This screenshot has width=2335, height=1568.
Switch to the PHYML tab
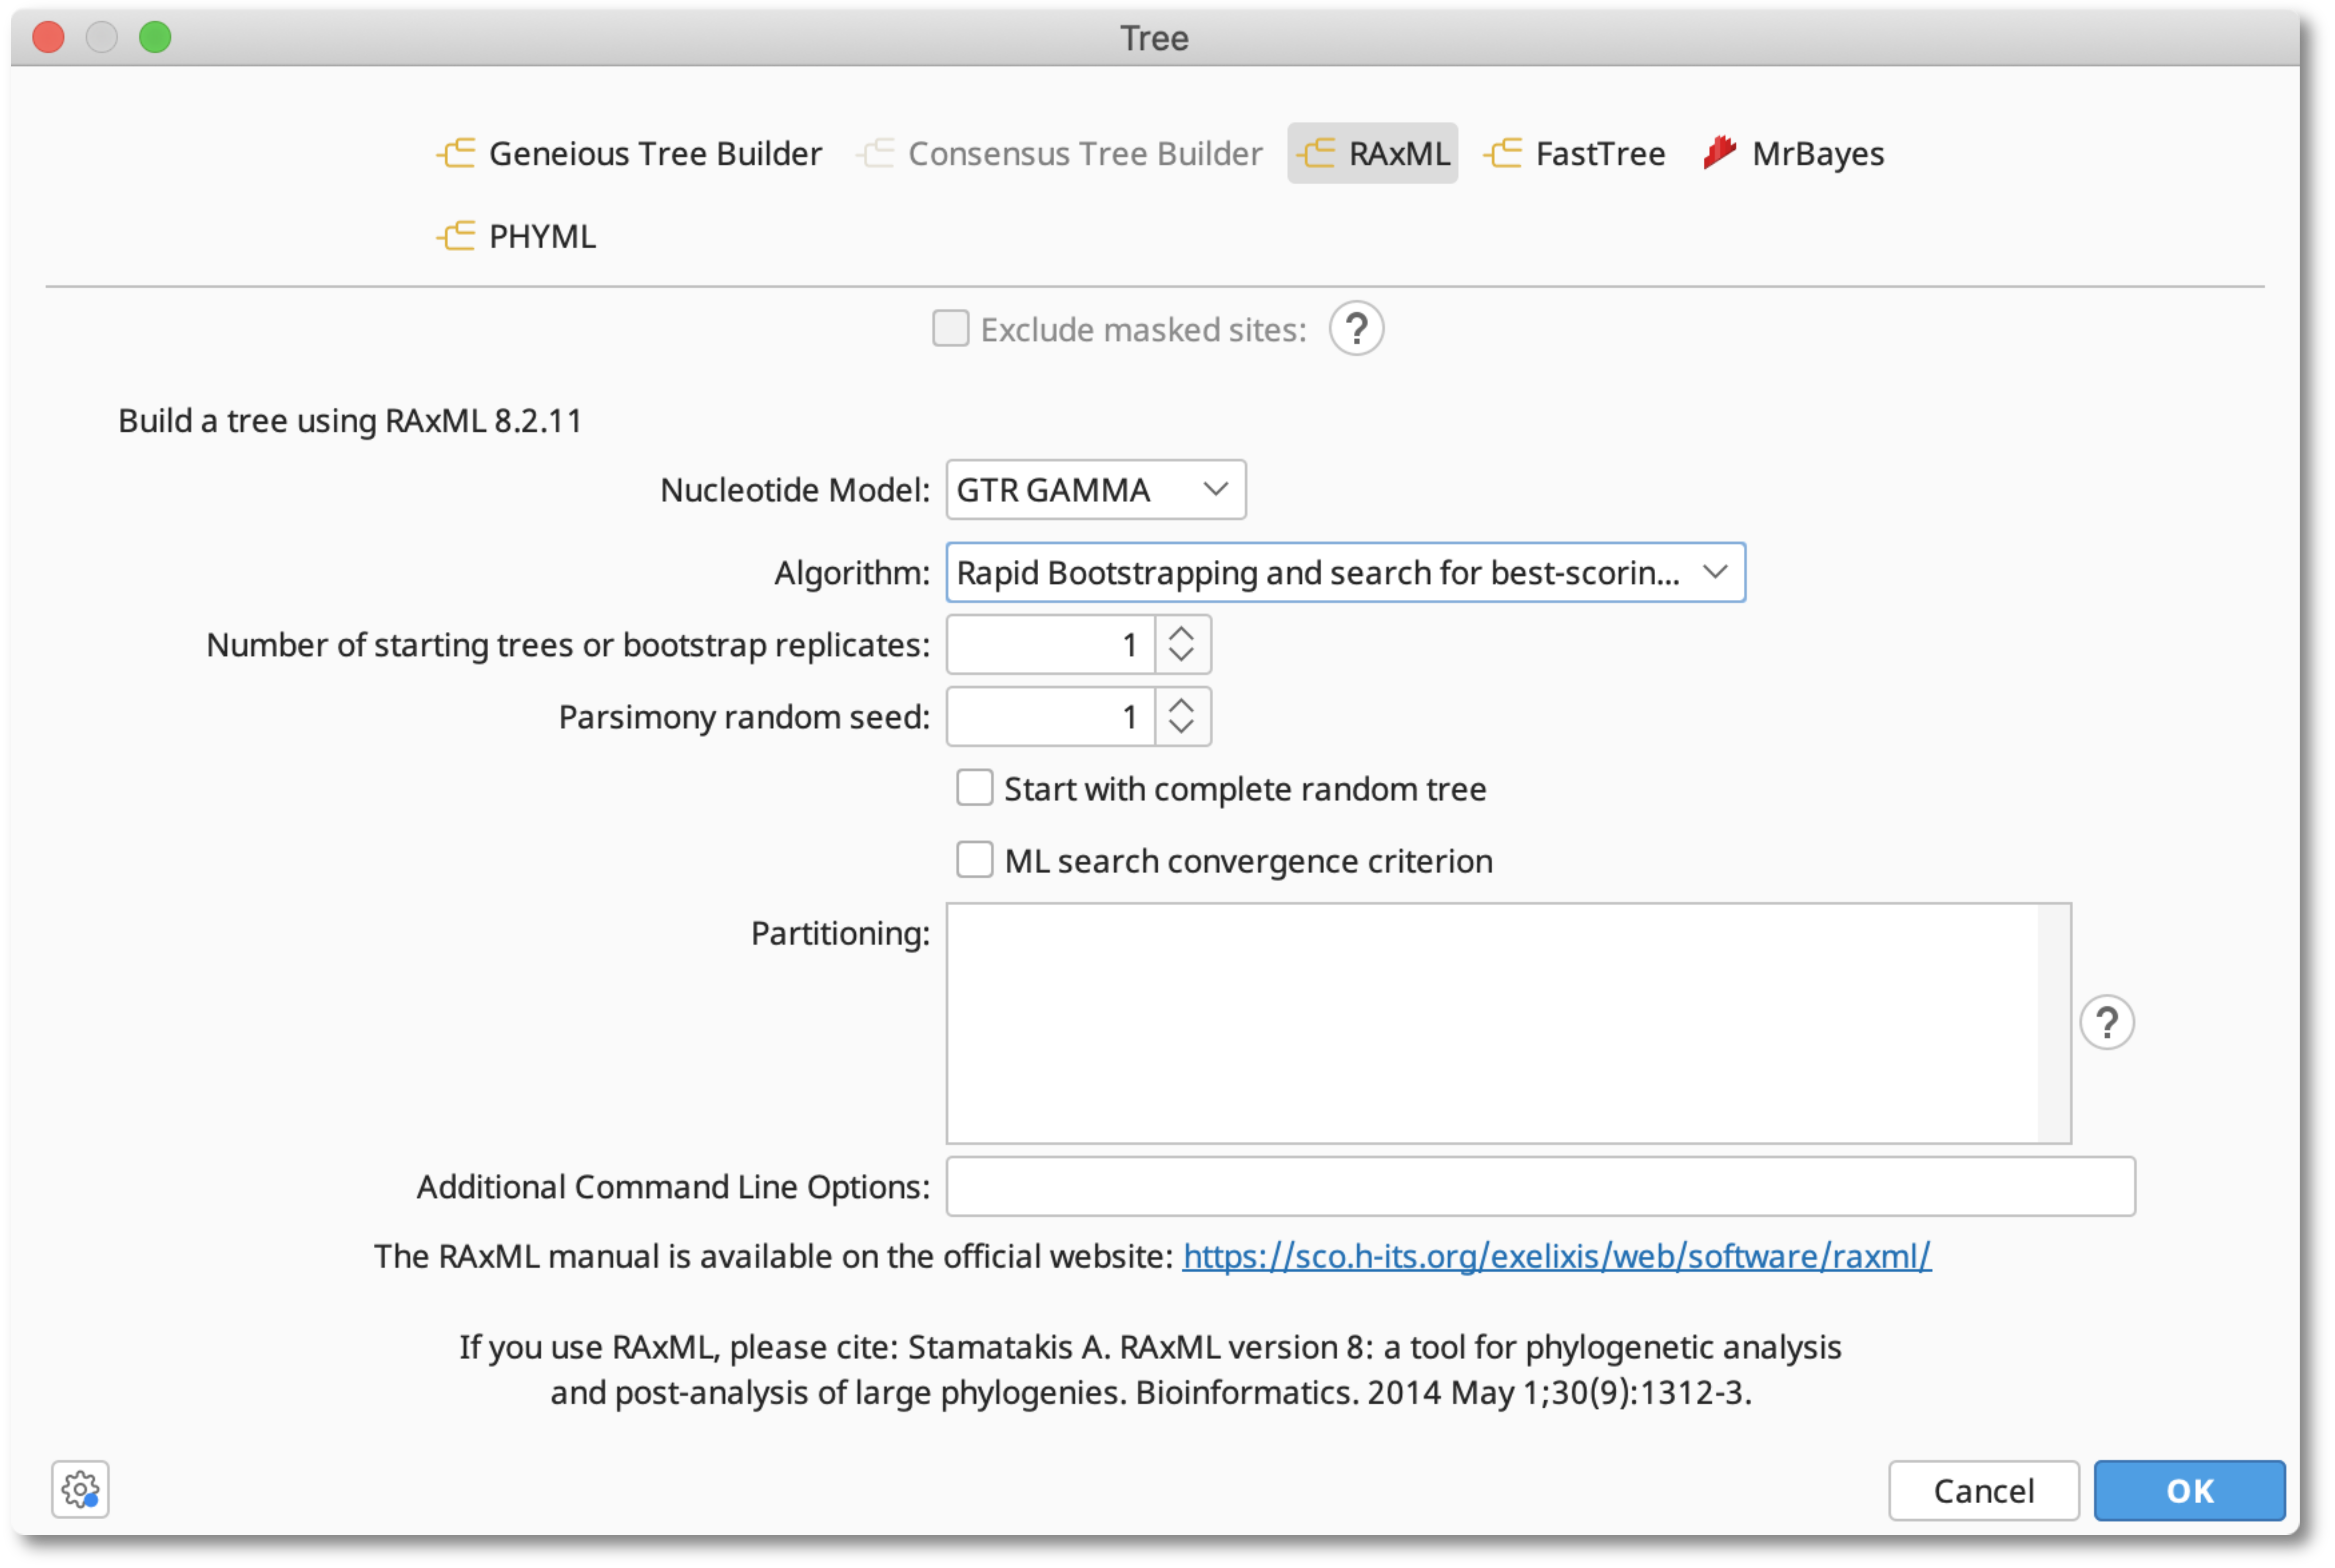pos(517,236)
